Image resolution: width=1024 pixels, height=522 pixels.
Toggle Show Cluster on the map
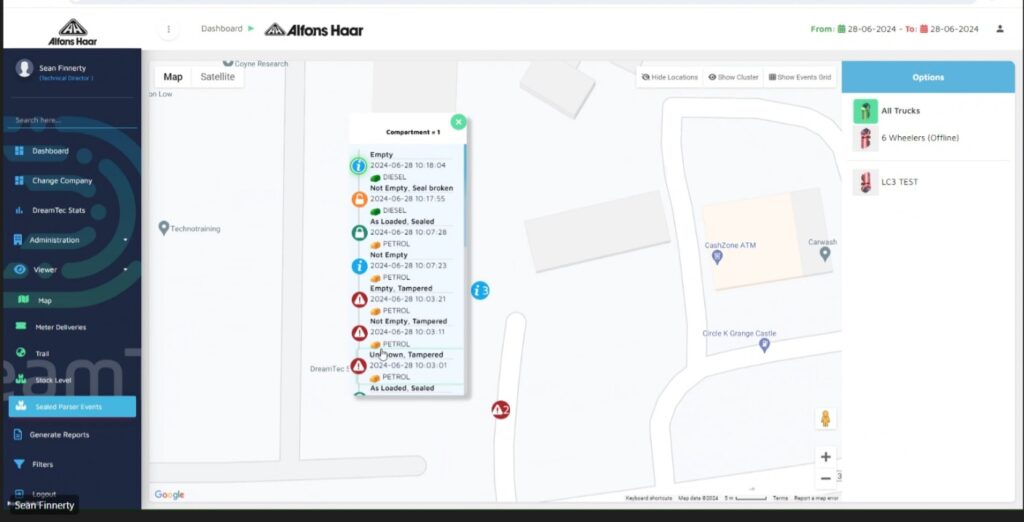click(733, 77)
